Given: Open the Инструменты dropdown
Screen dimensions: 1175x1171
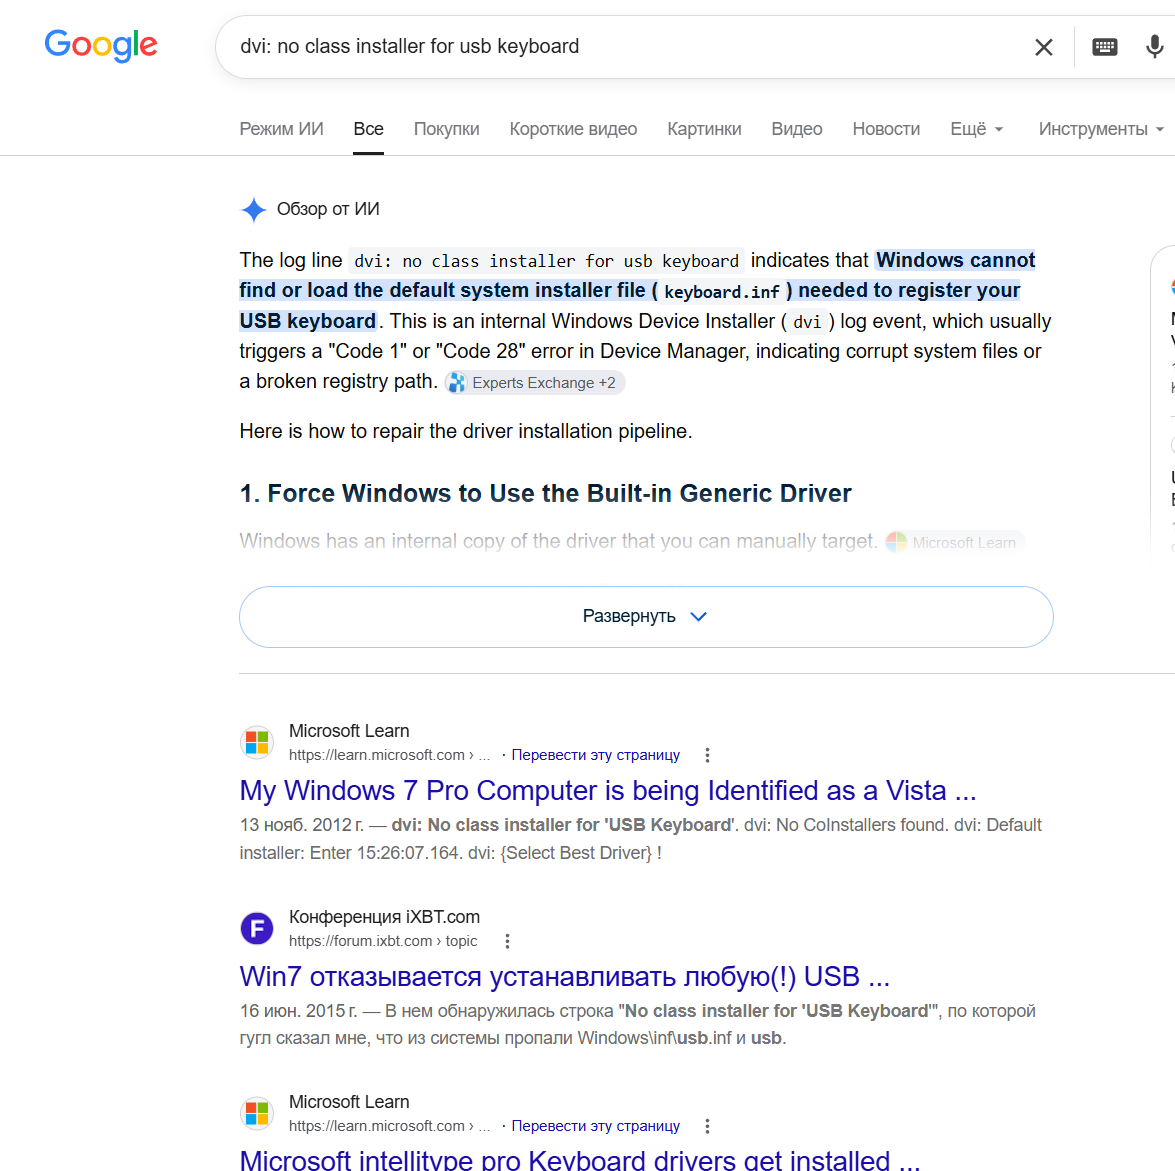Looking at the screenshot, I should [1101, 129].
